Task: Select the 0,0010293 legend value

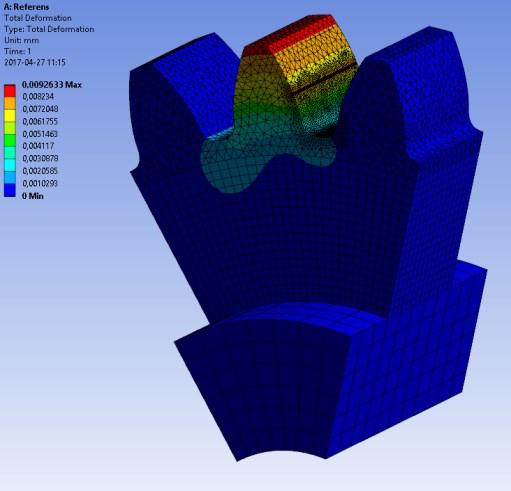Action: (40, 184)
